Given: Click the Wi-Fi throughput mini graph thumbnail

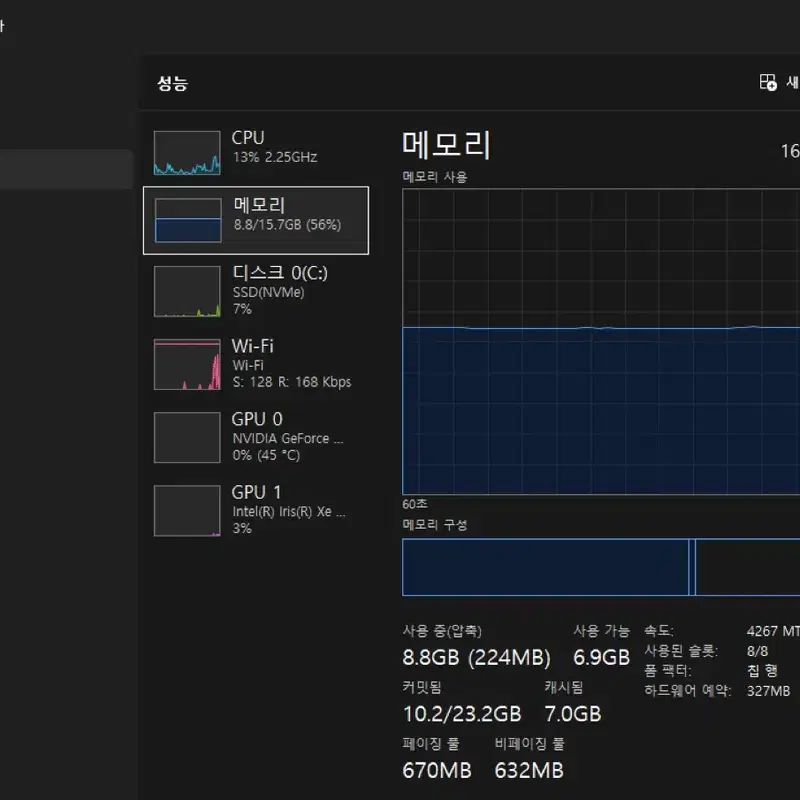Looking at the screenshot, I should 187,364.
